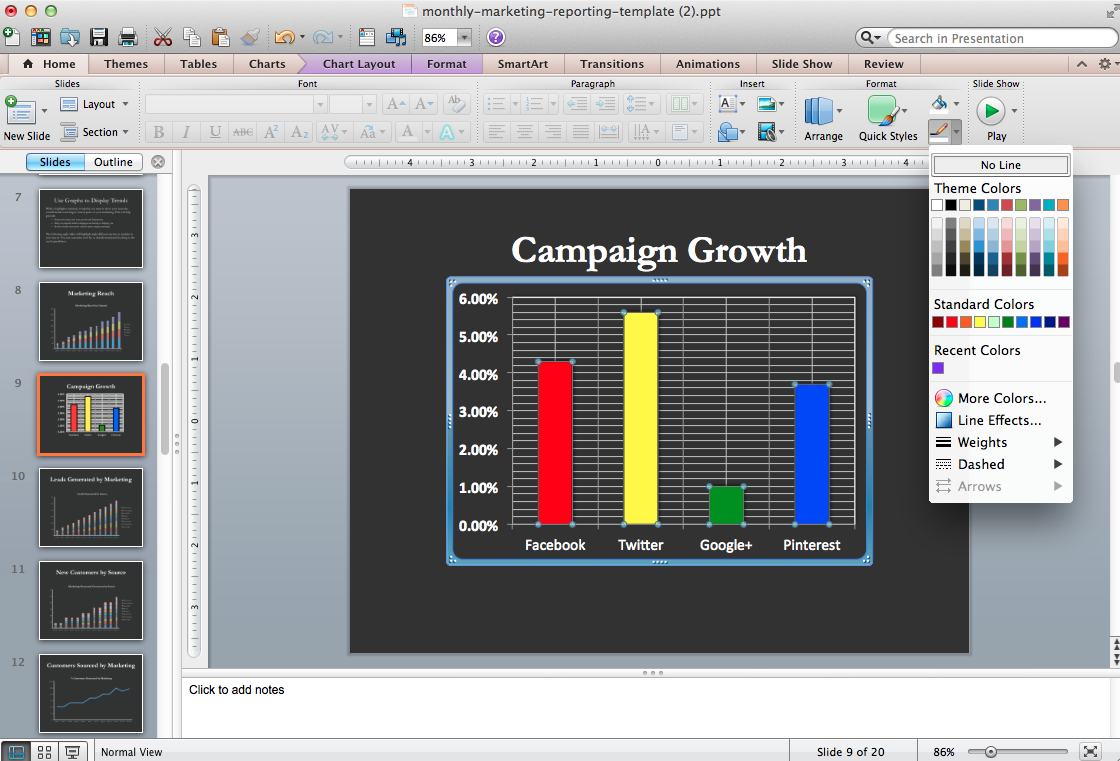Viewport: 1120px width, 761px height.
Task: Save the presentation with the floppy disk icon
Action: point(99,37)
